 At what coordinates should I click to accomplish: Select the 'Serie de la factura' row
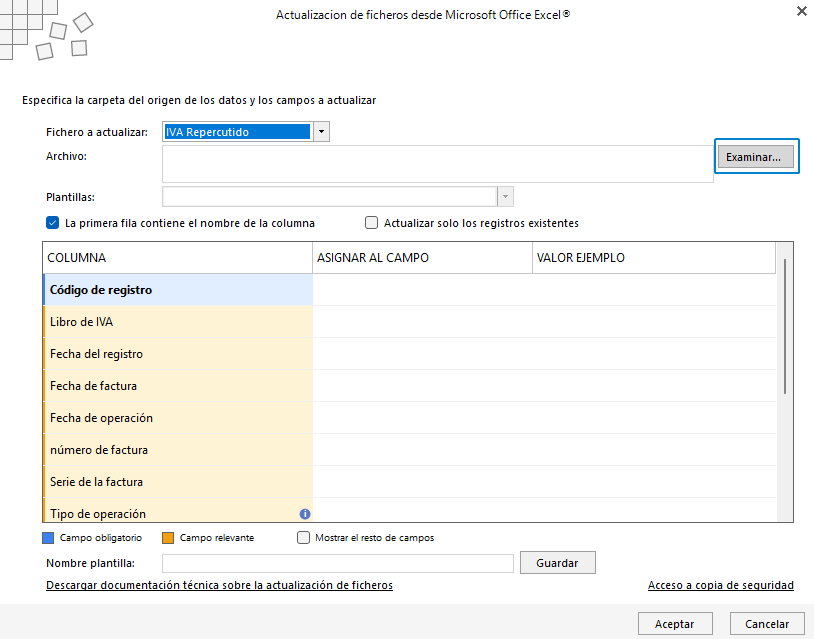(x=410, y=482)
